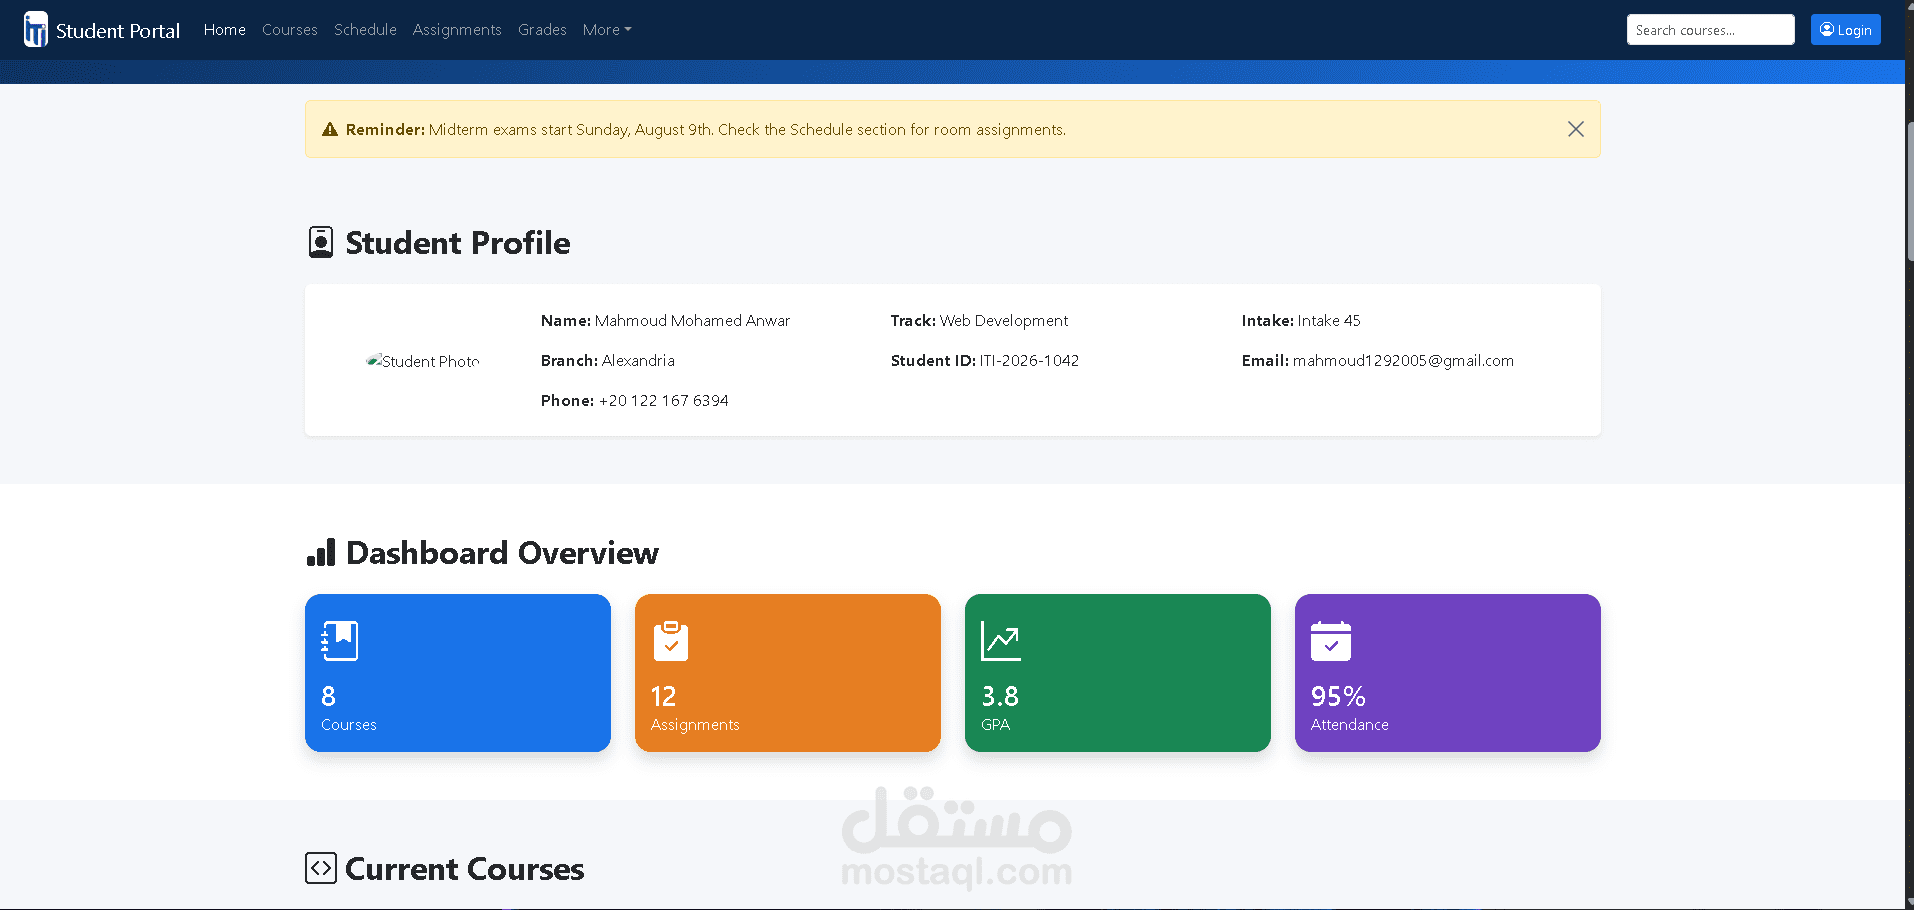1914x910 pixels.
Task: Dismiss the midterm reminder alert
Action: click(1576, 129)
